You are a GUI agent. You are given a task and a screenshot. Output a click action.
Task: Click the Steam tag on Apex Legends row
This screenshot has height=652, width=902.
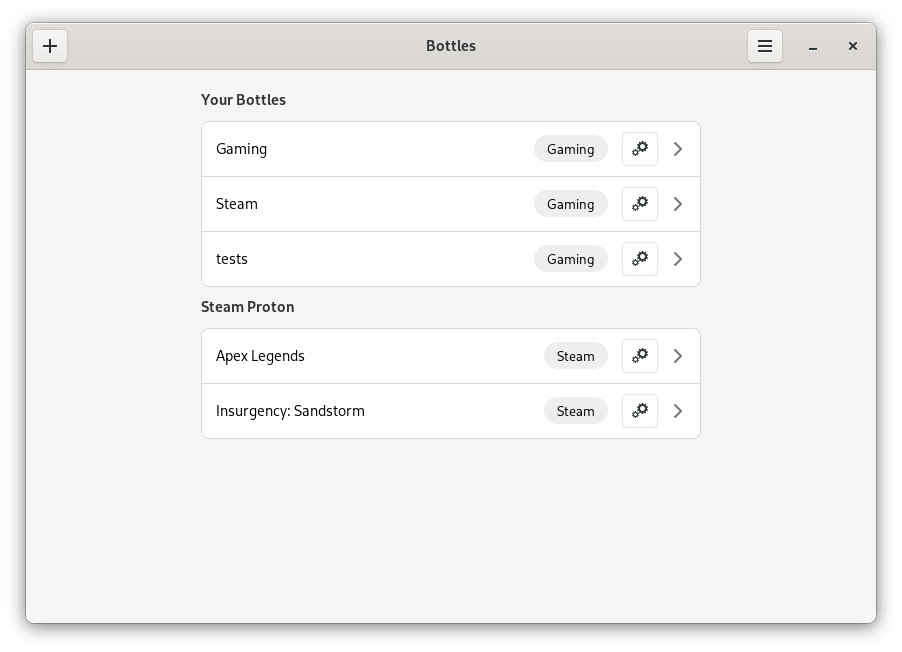pyautogui.click(x=575, y=356)
